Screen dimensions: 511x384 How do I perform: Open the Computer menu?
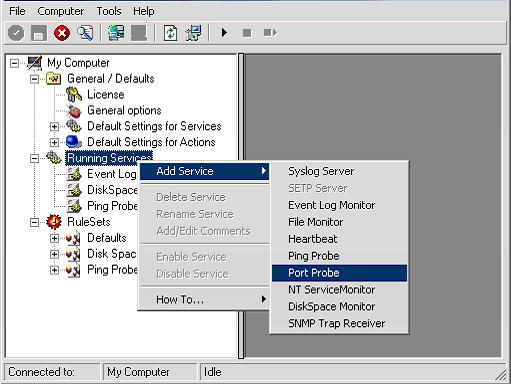[60, 11]
